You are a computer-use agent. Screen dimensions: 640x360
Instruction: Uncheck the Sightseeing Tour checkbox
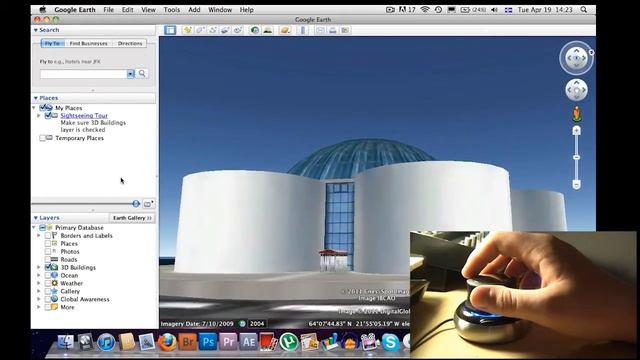click(x=48, y=116)
